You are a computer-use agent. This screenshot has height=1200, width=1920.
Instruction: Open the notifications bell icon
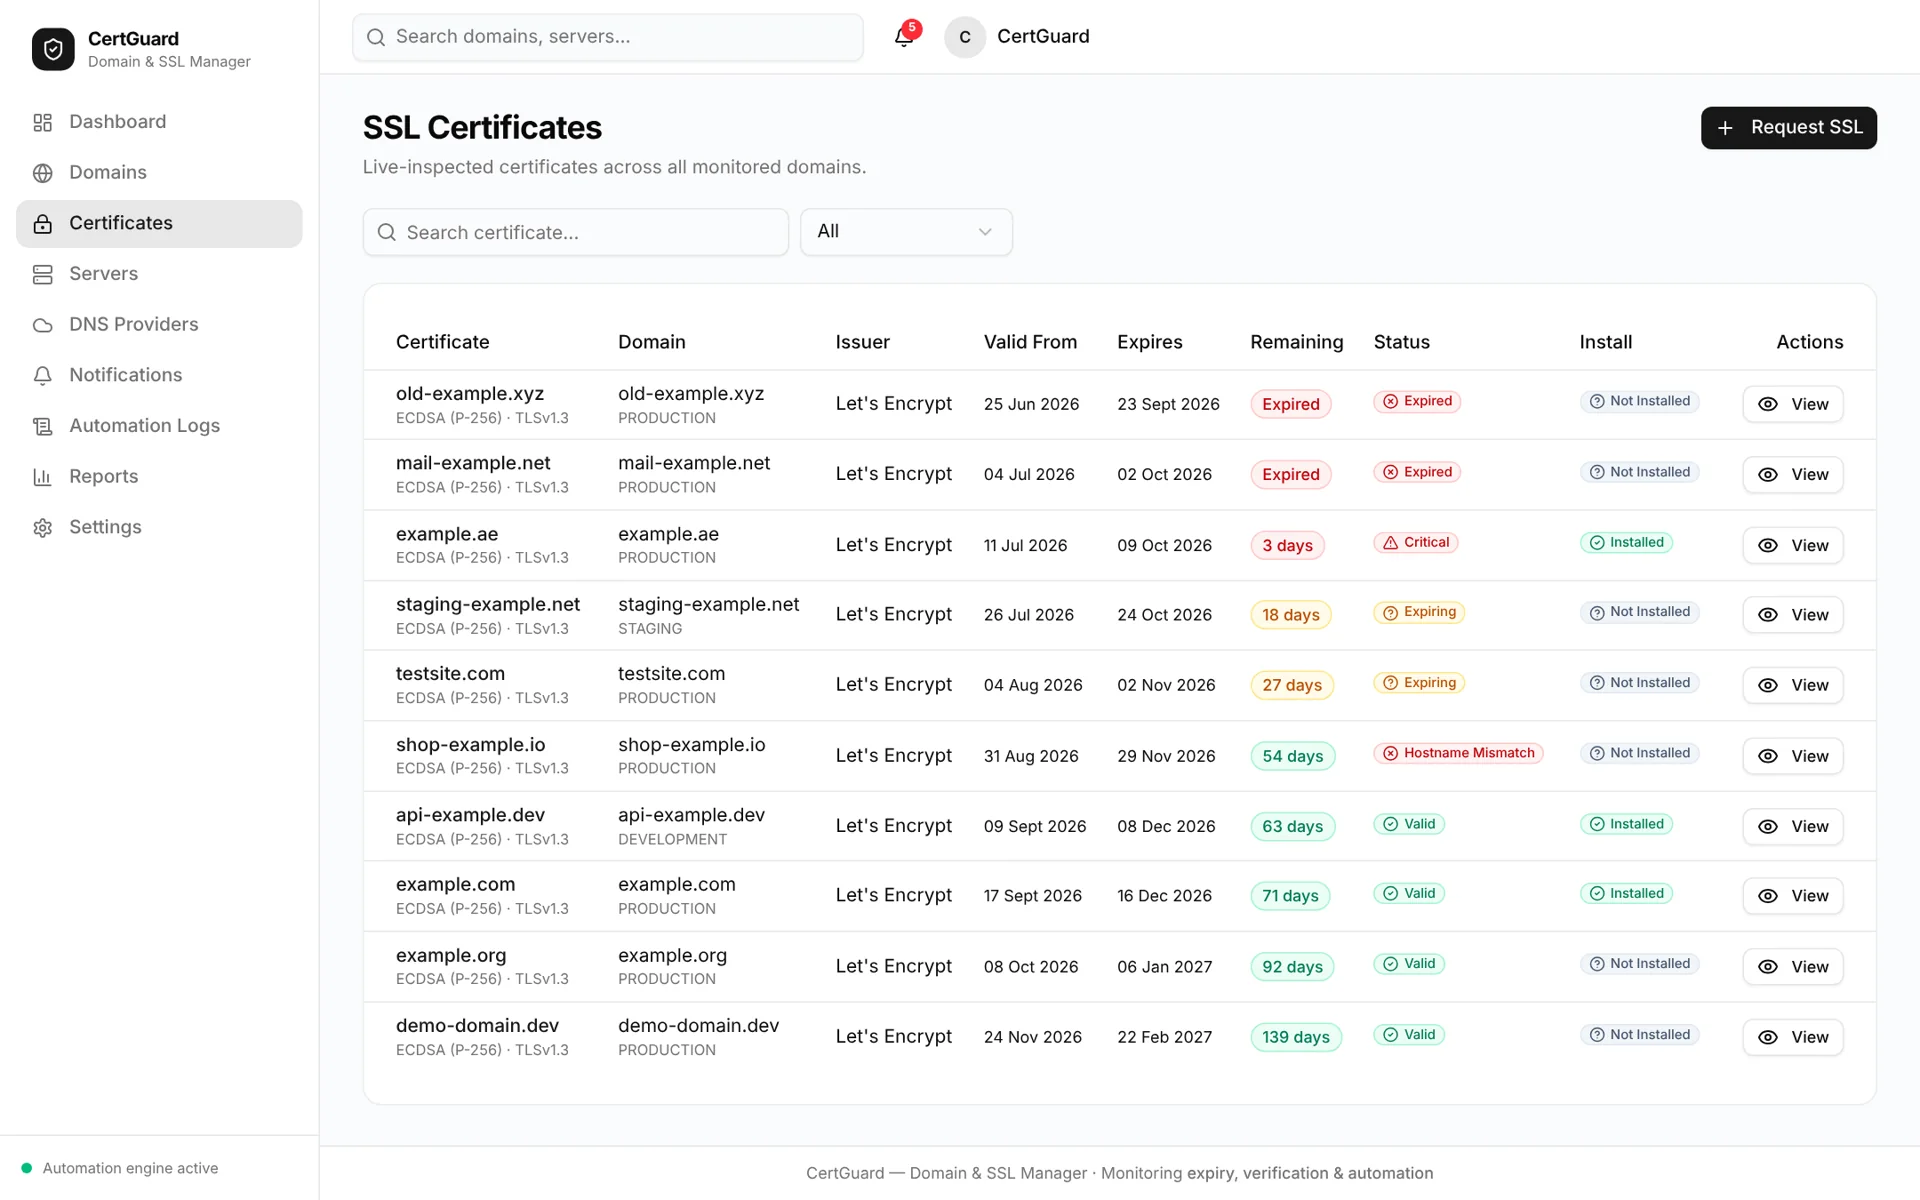(x=904, y=37)
